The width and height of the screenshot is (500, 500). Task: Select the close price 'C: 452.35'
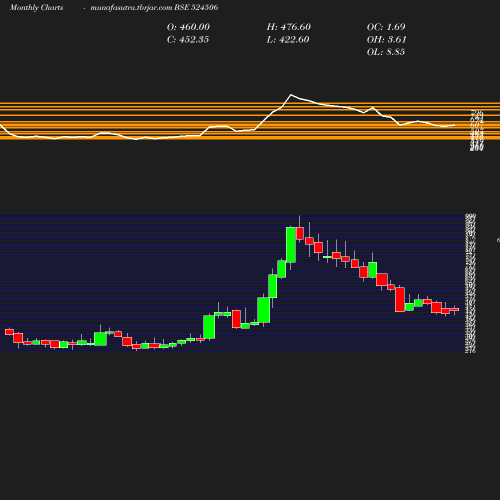tap(188, 40)
